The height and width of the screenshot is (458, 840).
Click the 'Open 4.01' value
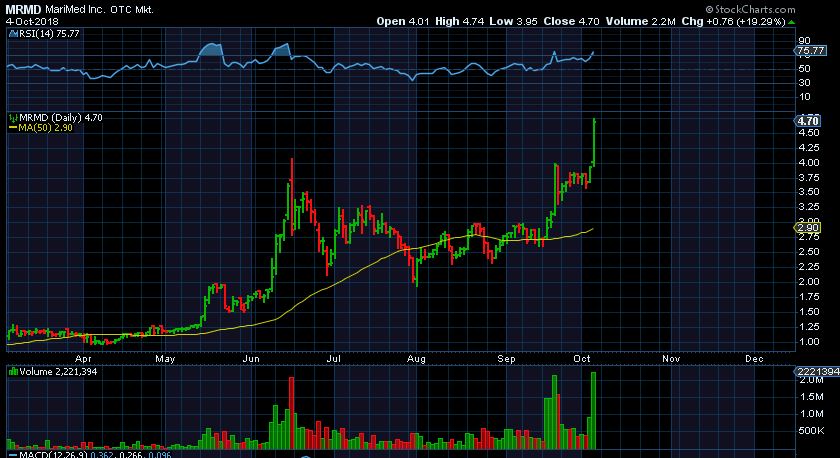[x=403, y=21]
